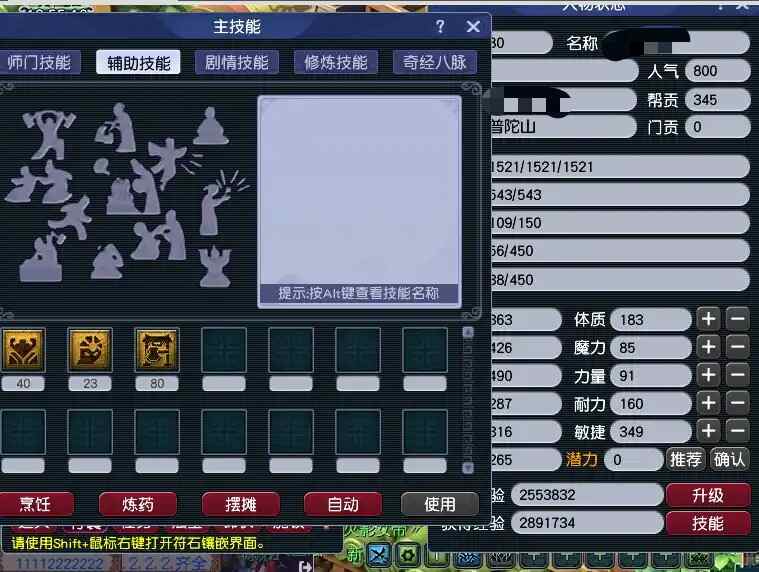Select the level 80 auxiliary skill icon
This screenshot has height=572, width=759.
(157, 350)
